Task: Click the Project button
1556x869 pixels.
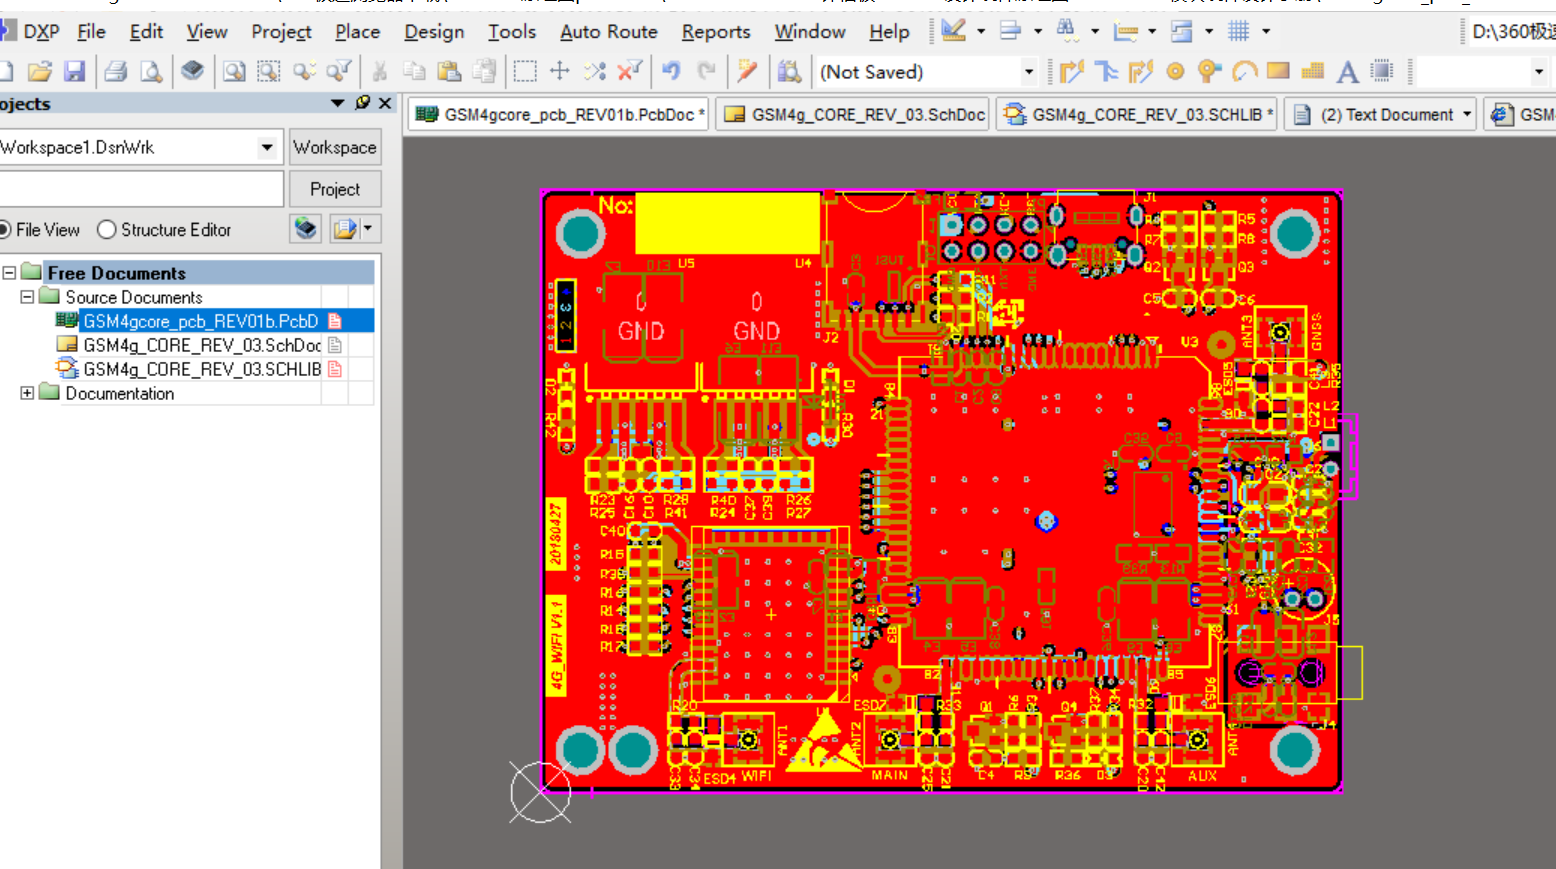Action: [x=334, y=189]
